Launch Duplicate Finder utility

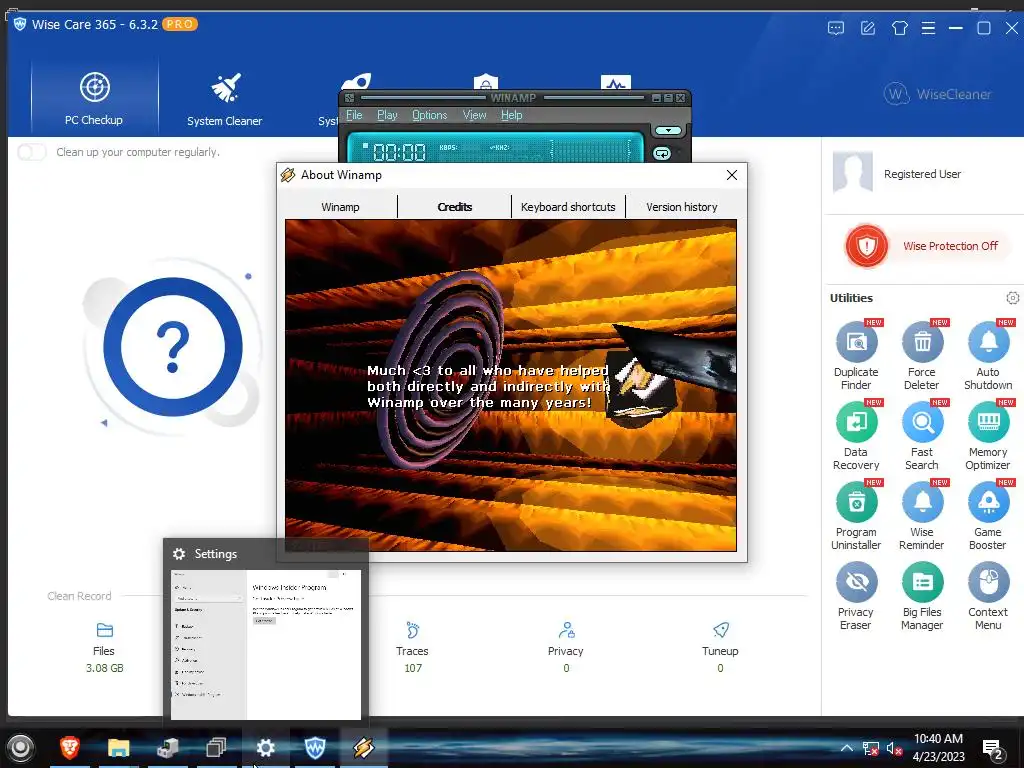856,356
